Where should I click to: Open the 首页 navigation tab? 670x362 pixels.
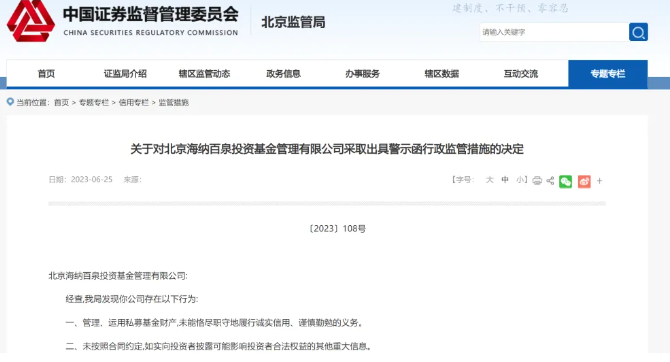pyautogui.click(x=46, y=74)
